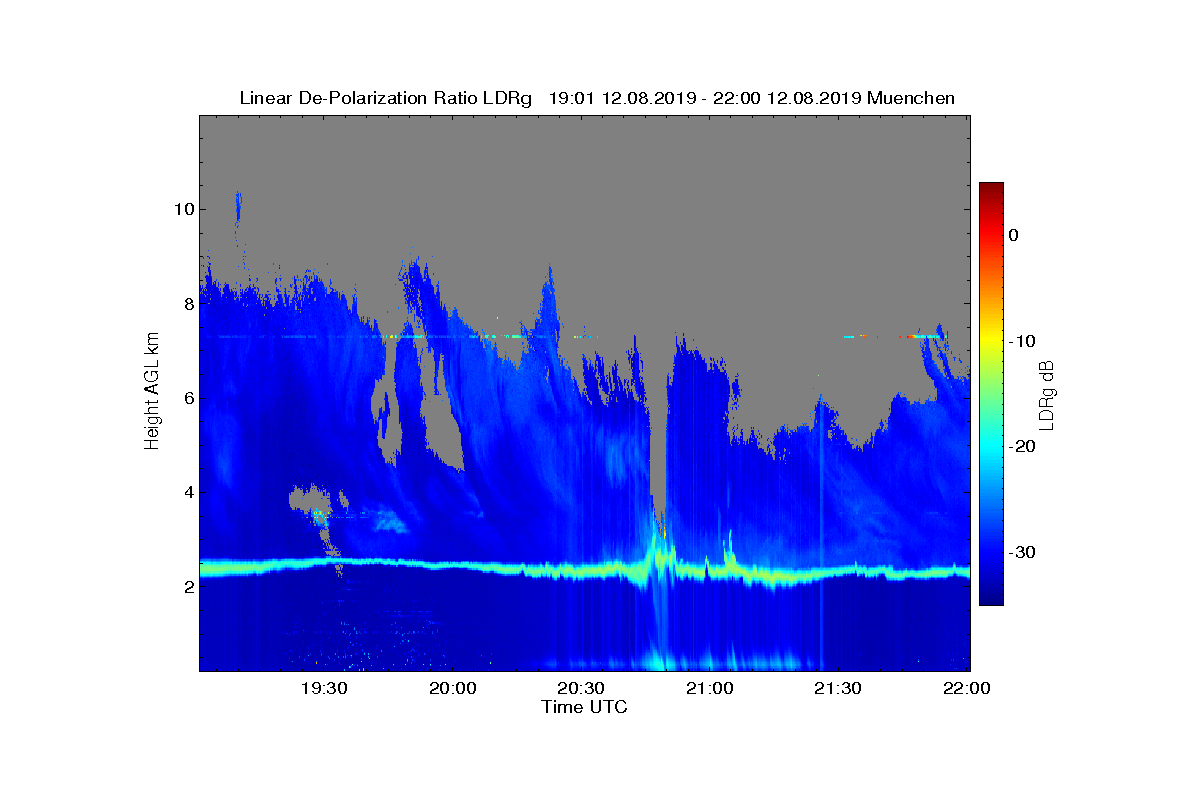Image resolution: width=1200 pixels, height=800 pixels.
Task: Click the 20:00 time tick label
Action: [453, 688]
